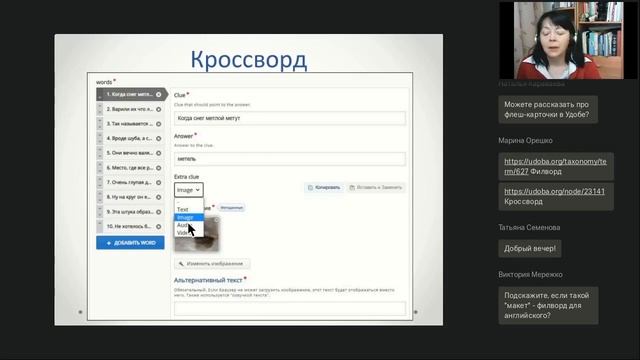The image size is (640, 360).
Task: Choose highlighted 'Image' option in list
Action: click(x=189, y=217)
